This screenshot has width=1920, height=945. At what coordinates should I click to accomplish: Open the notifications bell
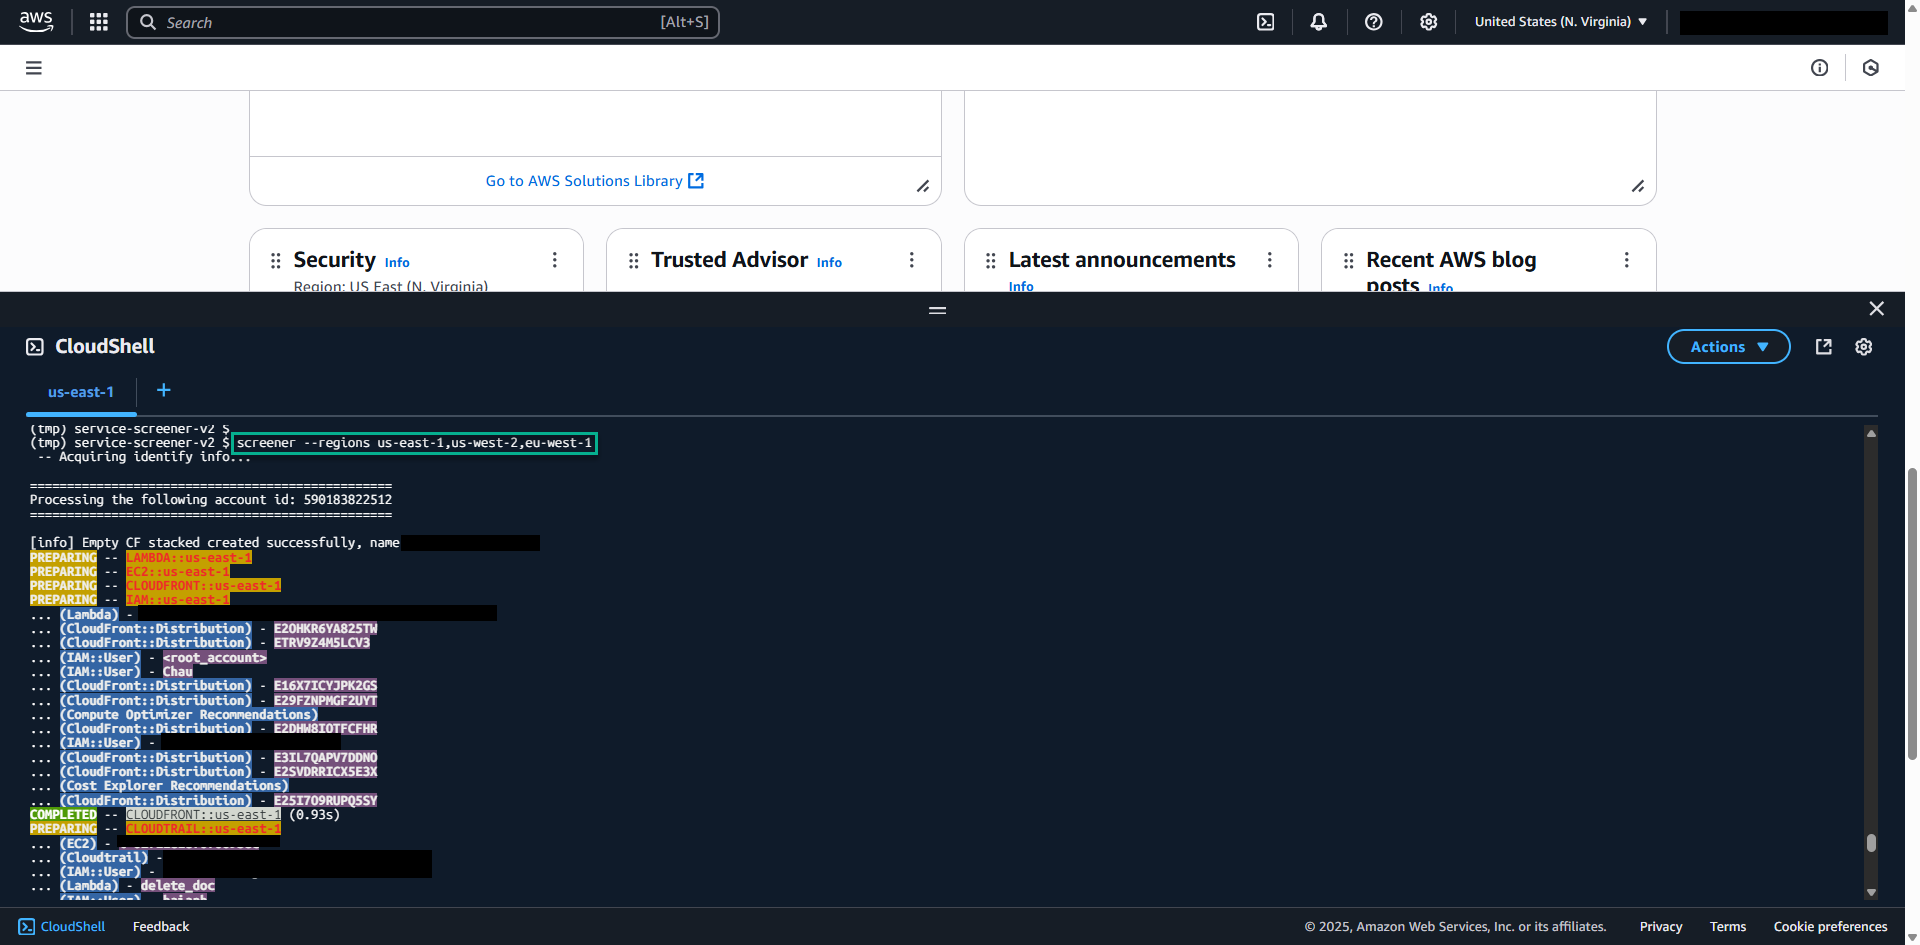(x=1318, y=21)
